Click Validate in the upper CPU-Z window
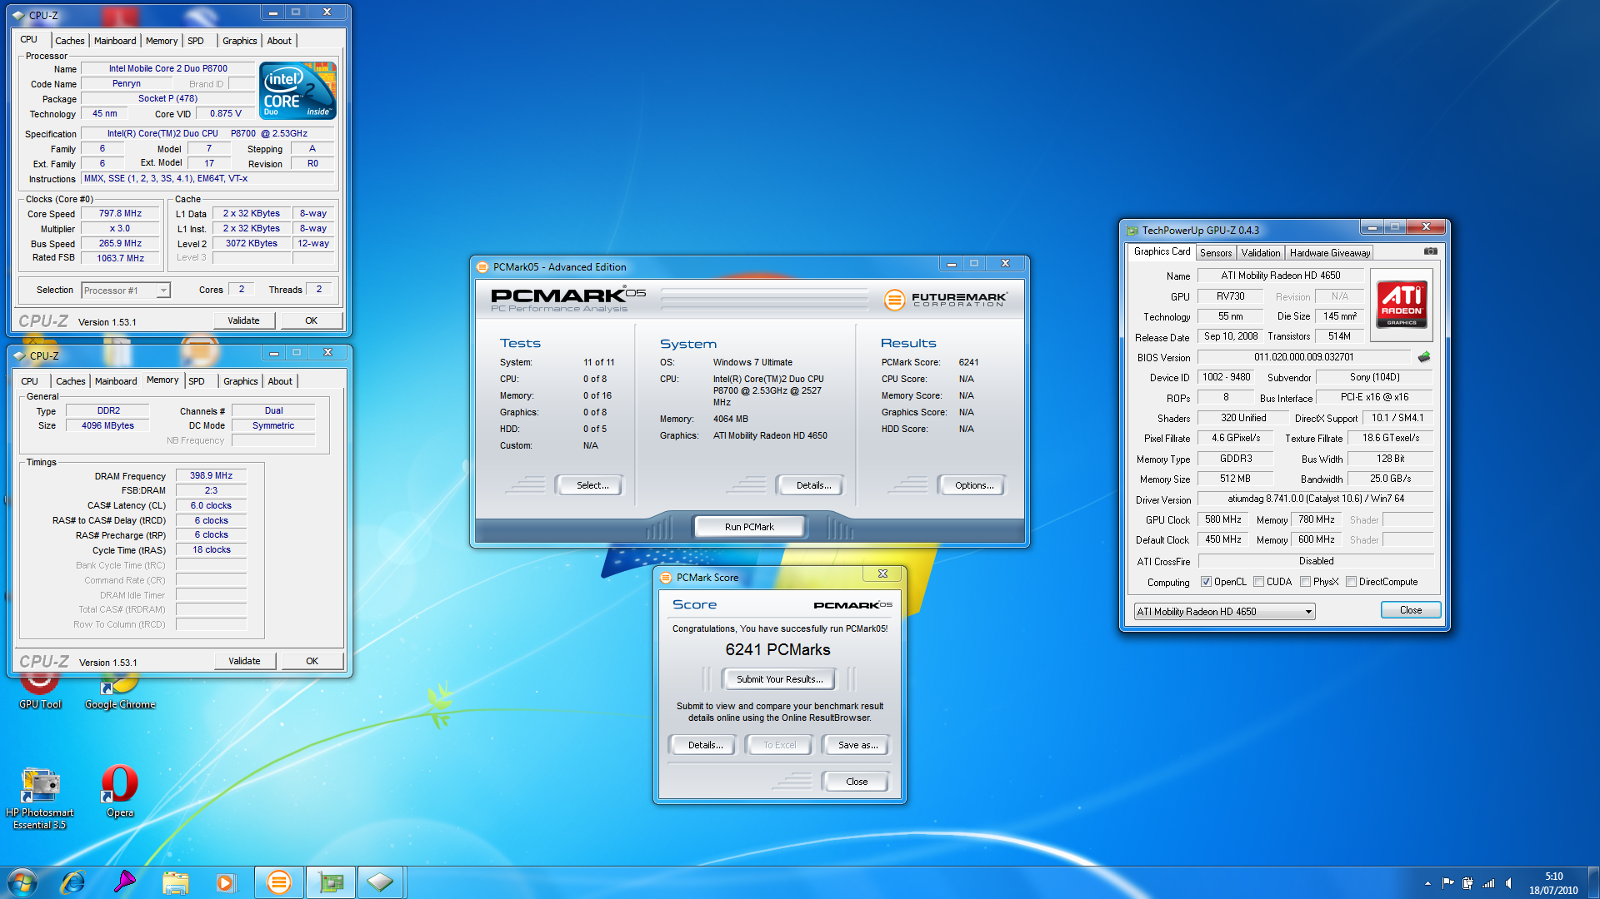1600x899 pixels. pyautogui.click(x=243, y=321)
